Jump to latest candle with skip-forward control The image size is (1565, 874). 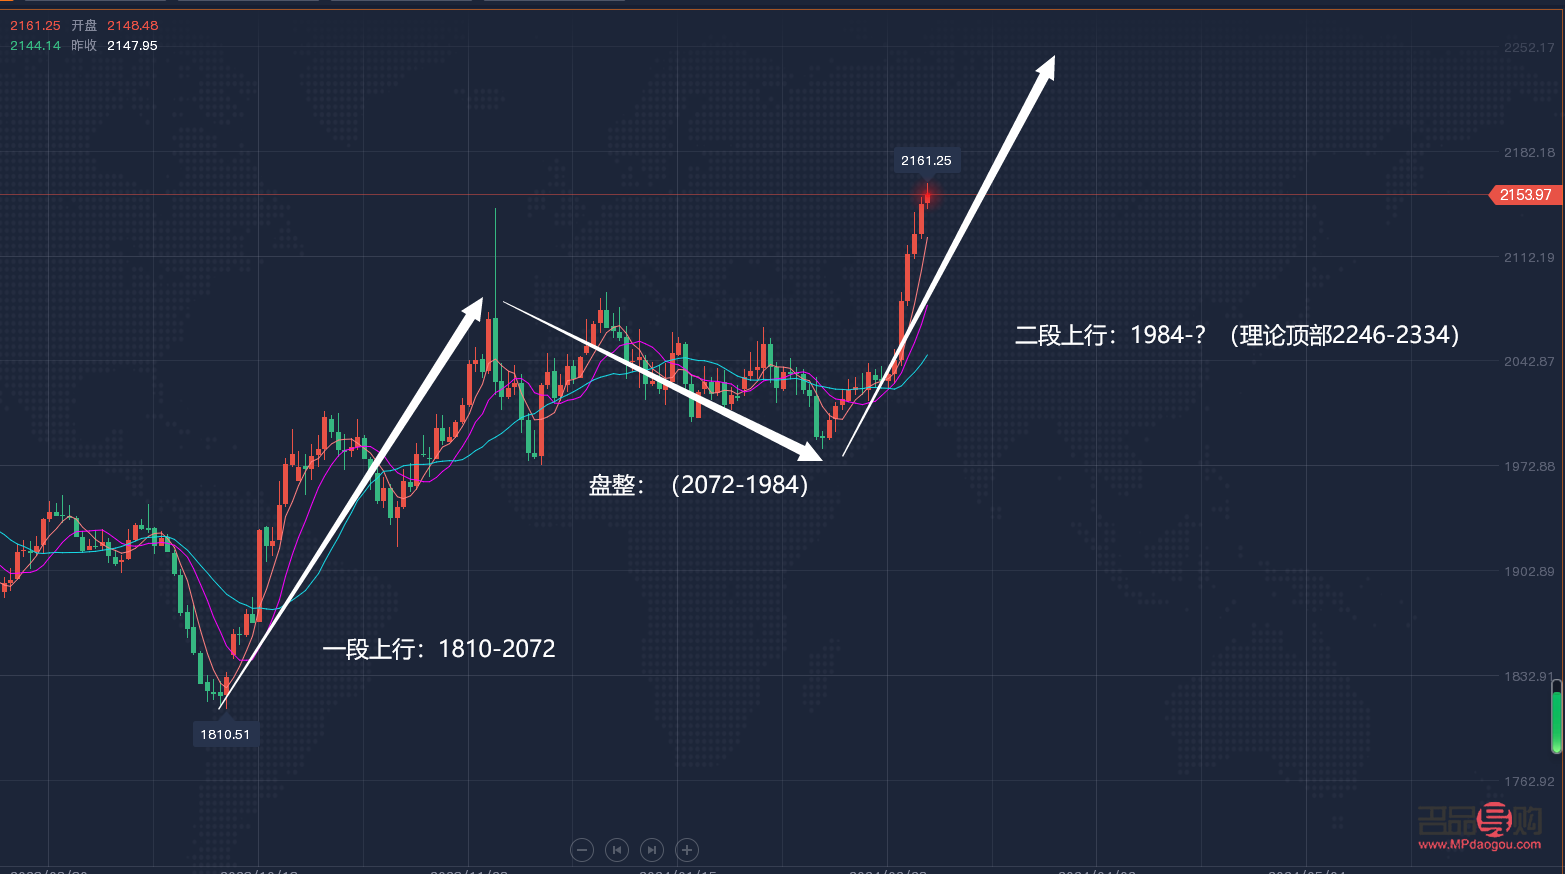tap(652, 849)
